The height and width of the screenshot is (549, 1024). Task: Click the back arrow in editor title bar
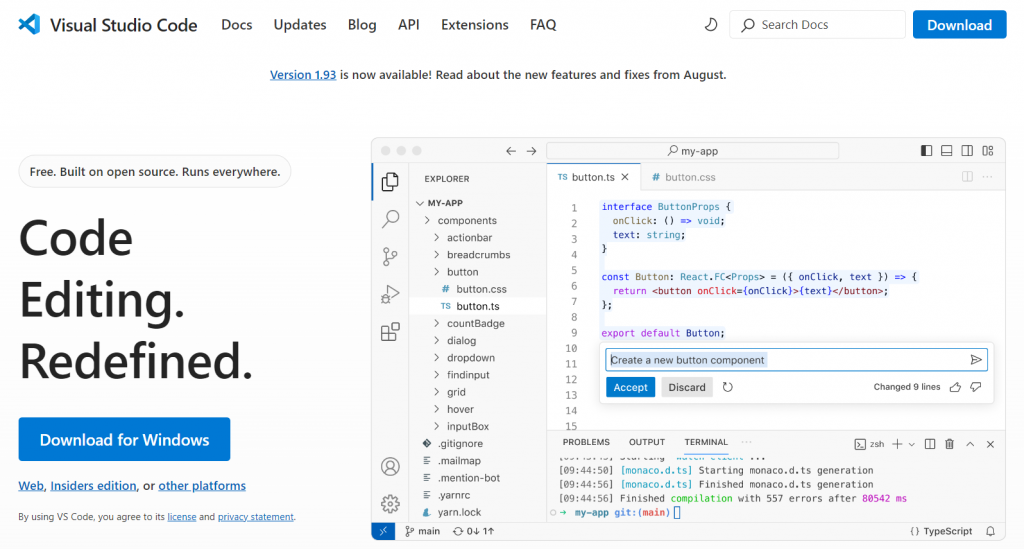coord(511,151)
